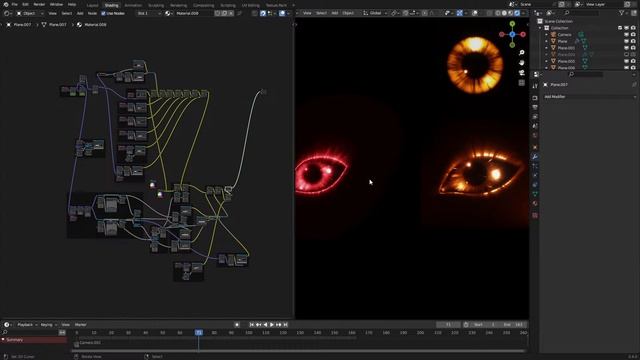Toggle the camera view icon
This screenshot has height=360, width=640.
coord(522,73)
